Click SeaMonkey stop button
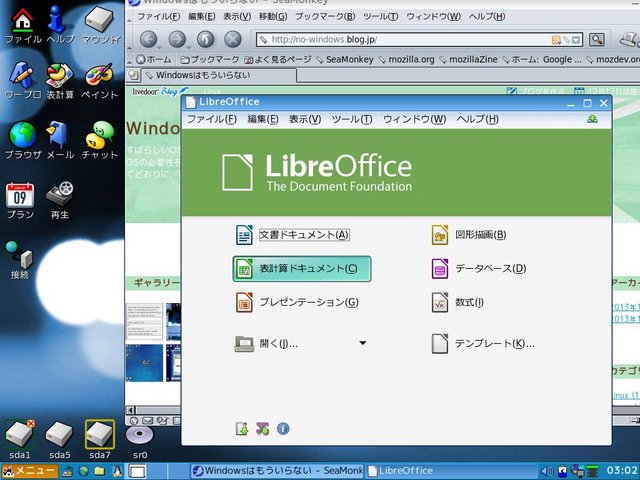The width and height of the screenshot is (640, 480). point(233,40)
